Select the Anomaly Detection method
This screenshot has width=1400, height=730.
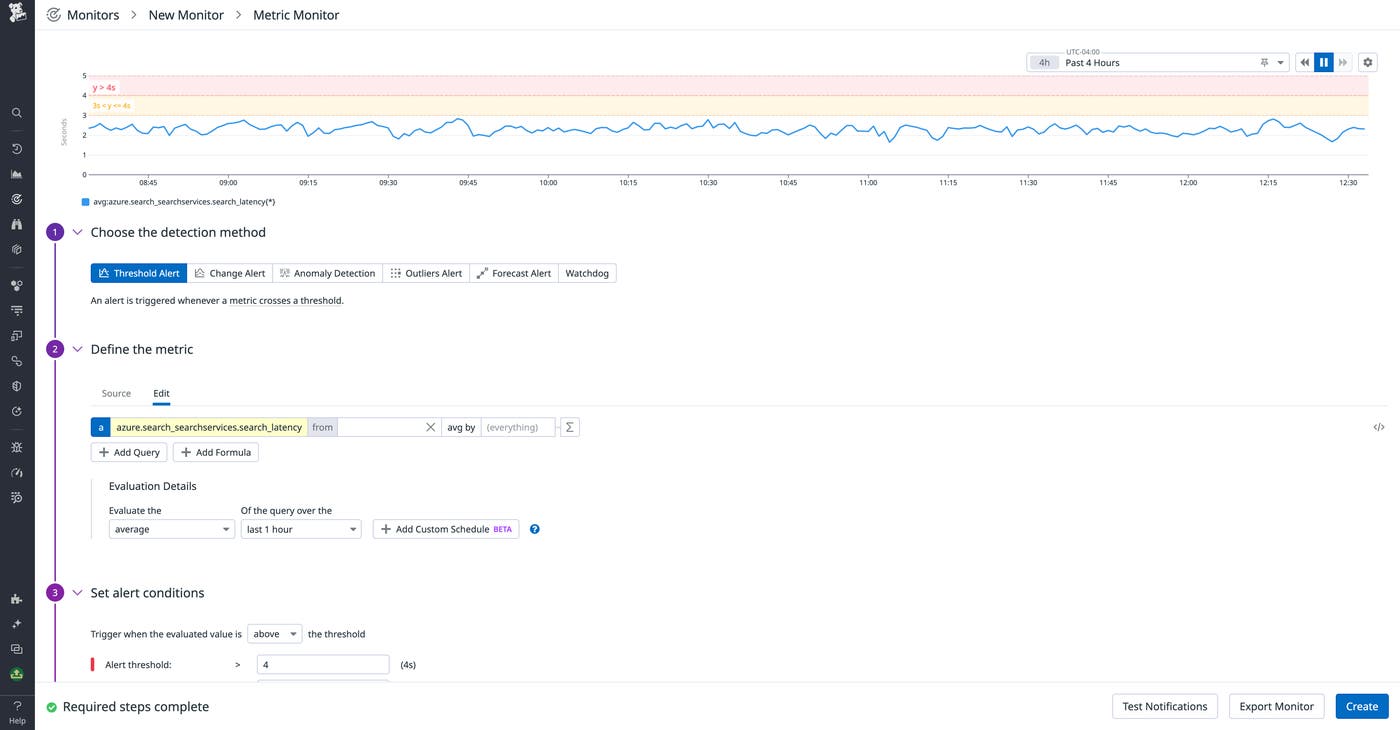click(327, 272)
